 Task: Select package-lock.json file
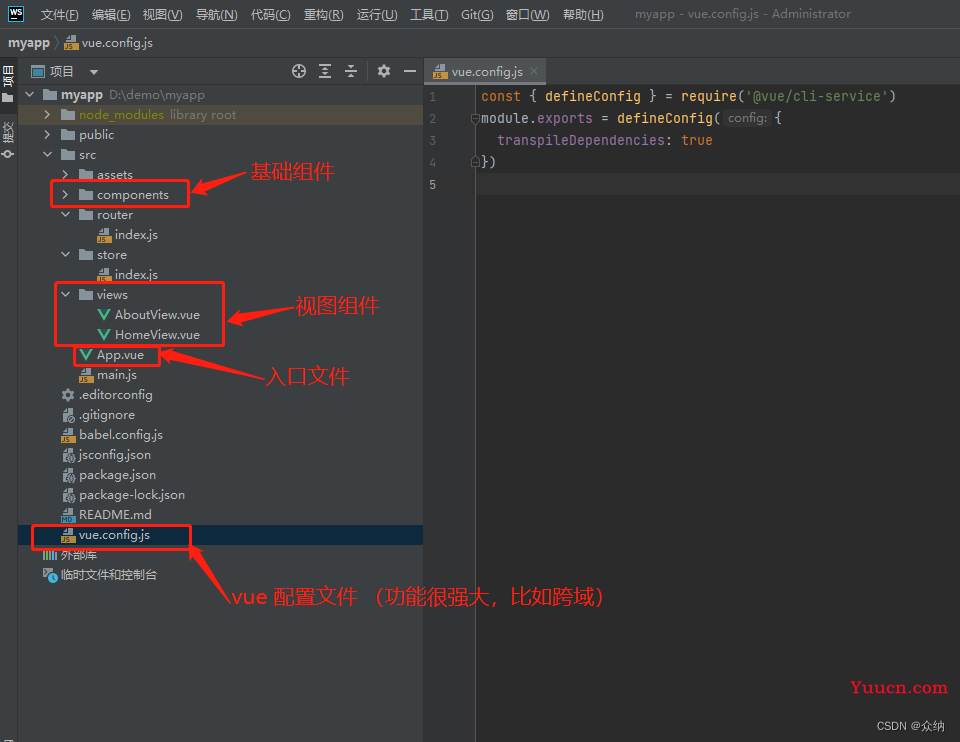pos(132,495)
